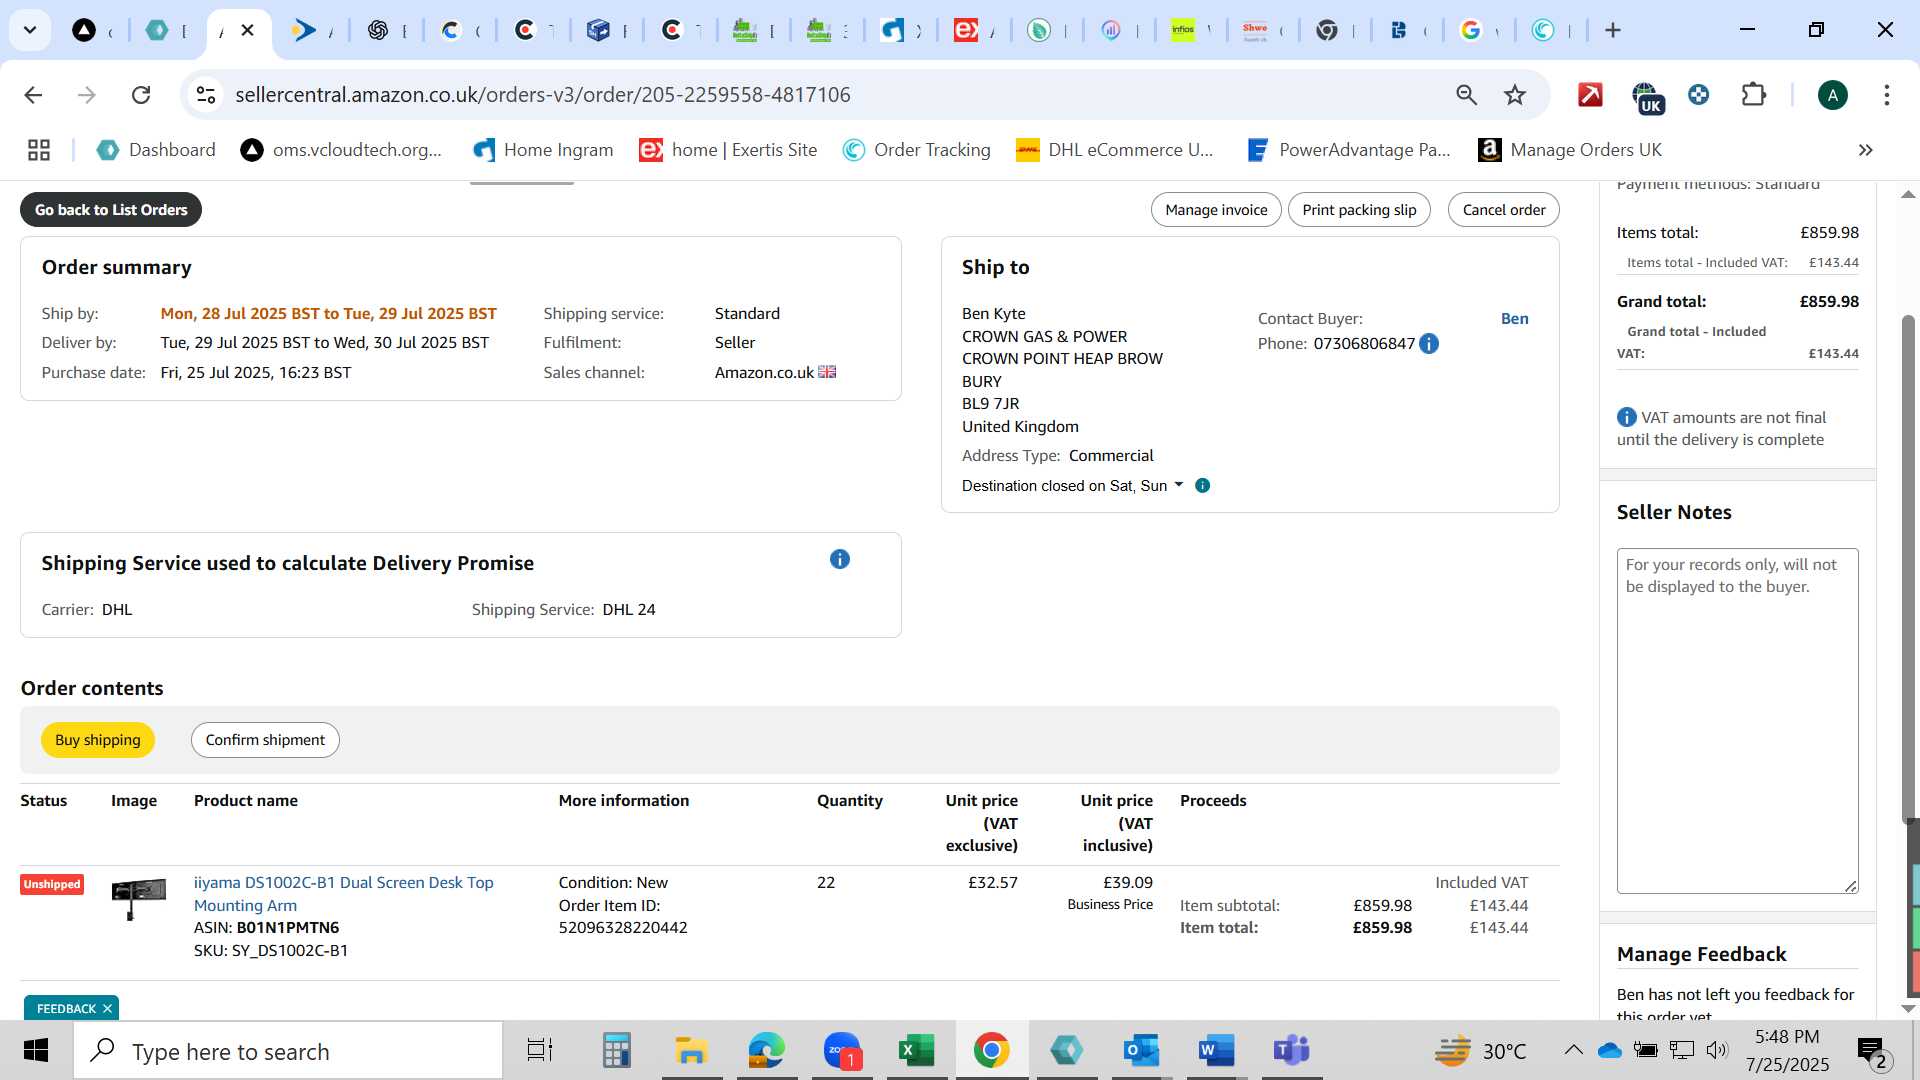The image size is (1920, 1080).
Task: Open Task View icon on taskbar
Action: click(x=540, y=1051)
